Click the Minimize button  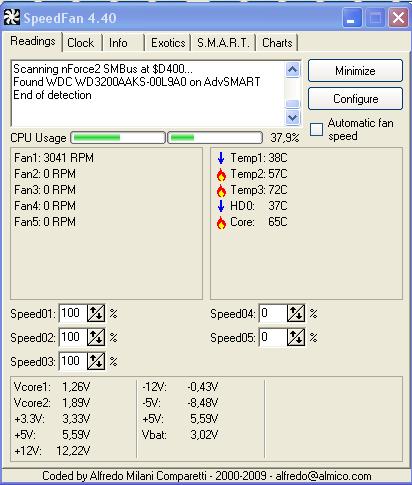(x=355, y=71)
